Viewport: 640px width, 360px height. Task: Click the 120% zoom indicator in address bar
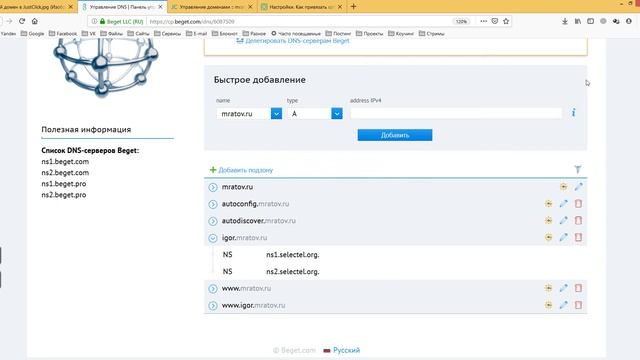461,21
